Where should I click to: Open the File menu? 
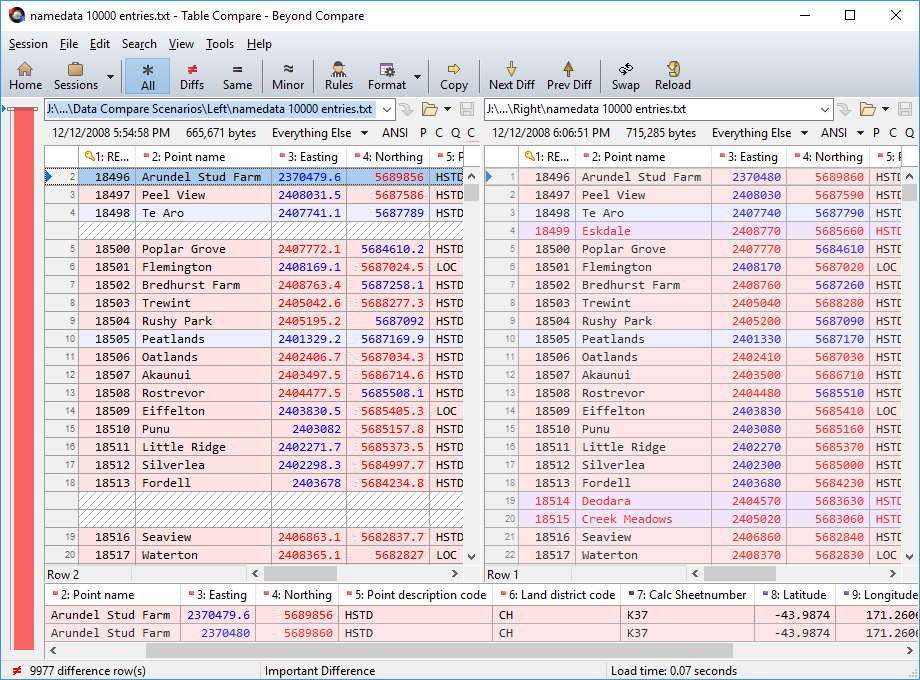click(69, 44)
